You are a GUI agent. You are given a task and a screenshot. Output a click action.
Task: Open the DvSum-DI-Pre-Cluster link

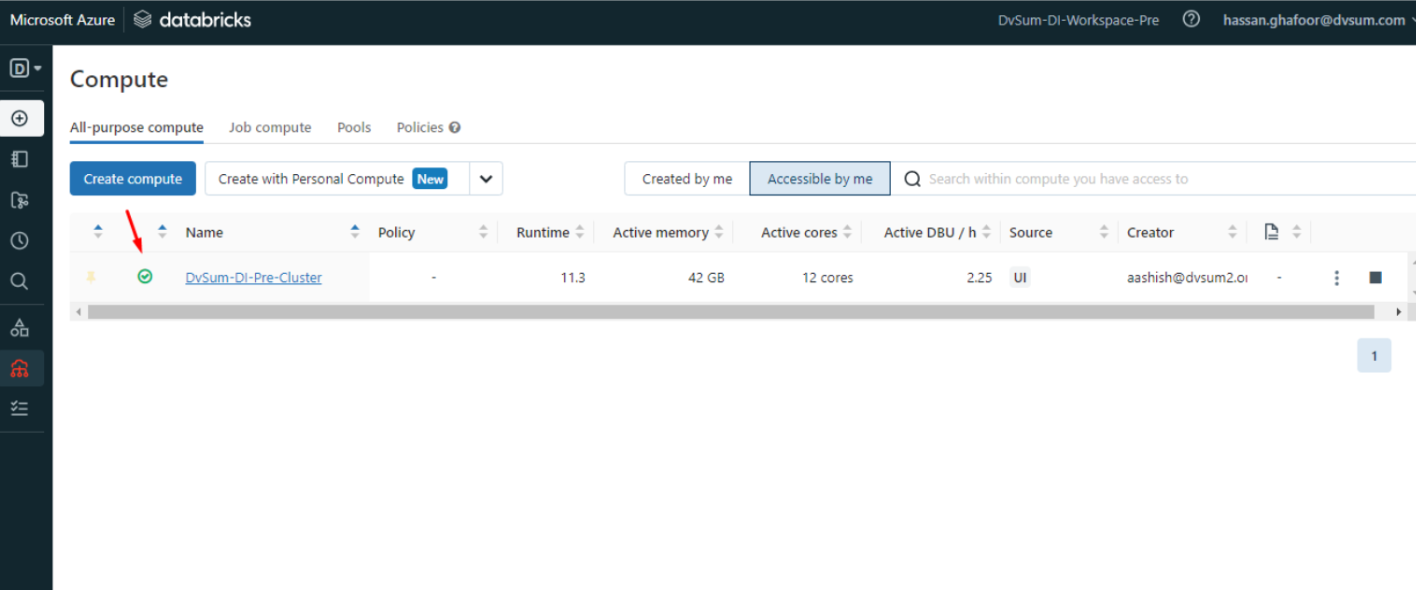253,277
